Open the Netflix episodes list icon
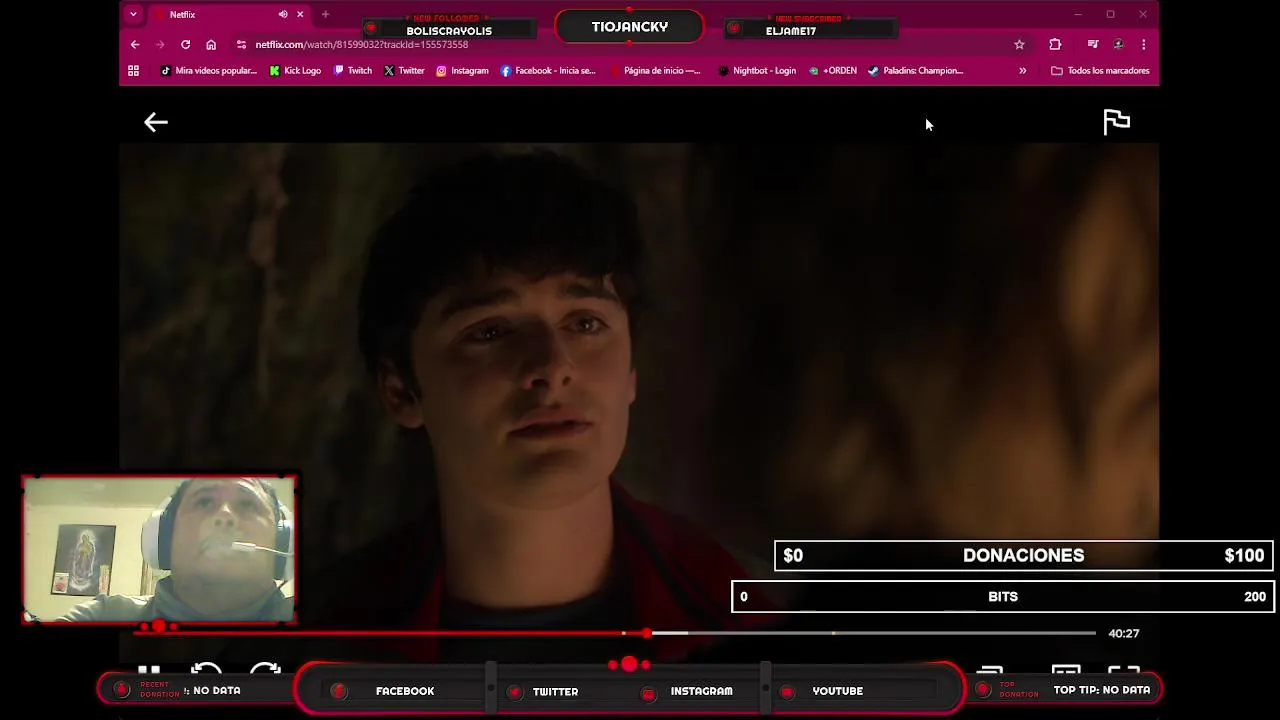This screenshot has width=1280, height=720. pos(989,670)
